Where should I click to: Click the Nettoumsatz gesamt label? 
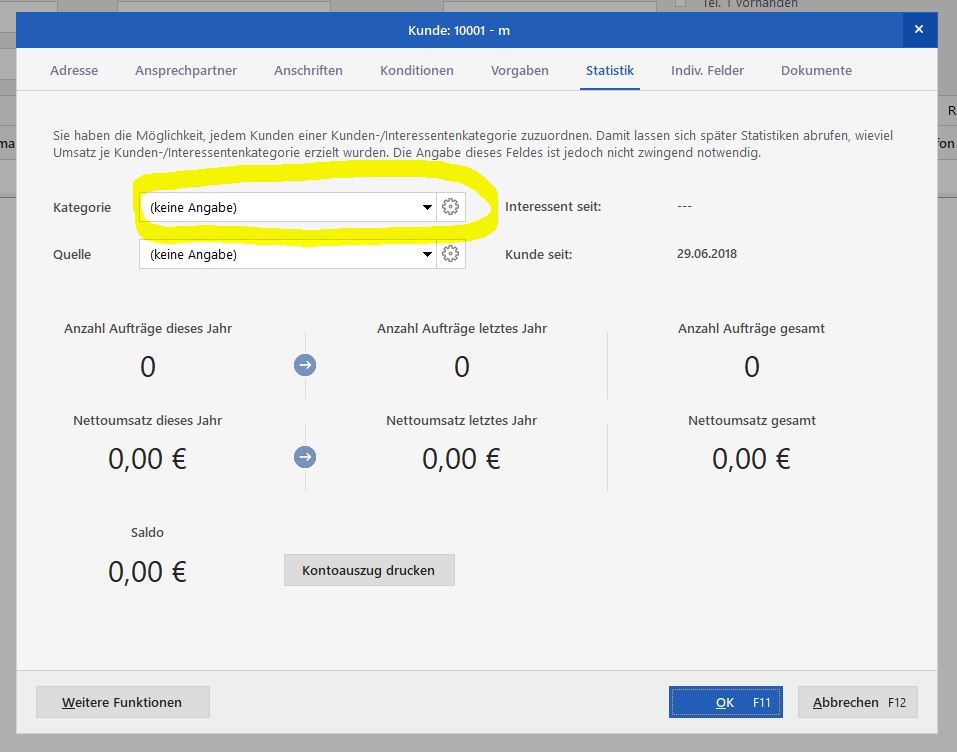pyautogui.click(x=751, y=421)
